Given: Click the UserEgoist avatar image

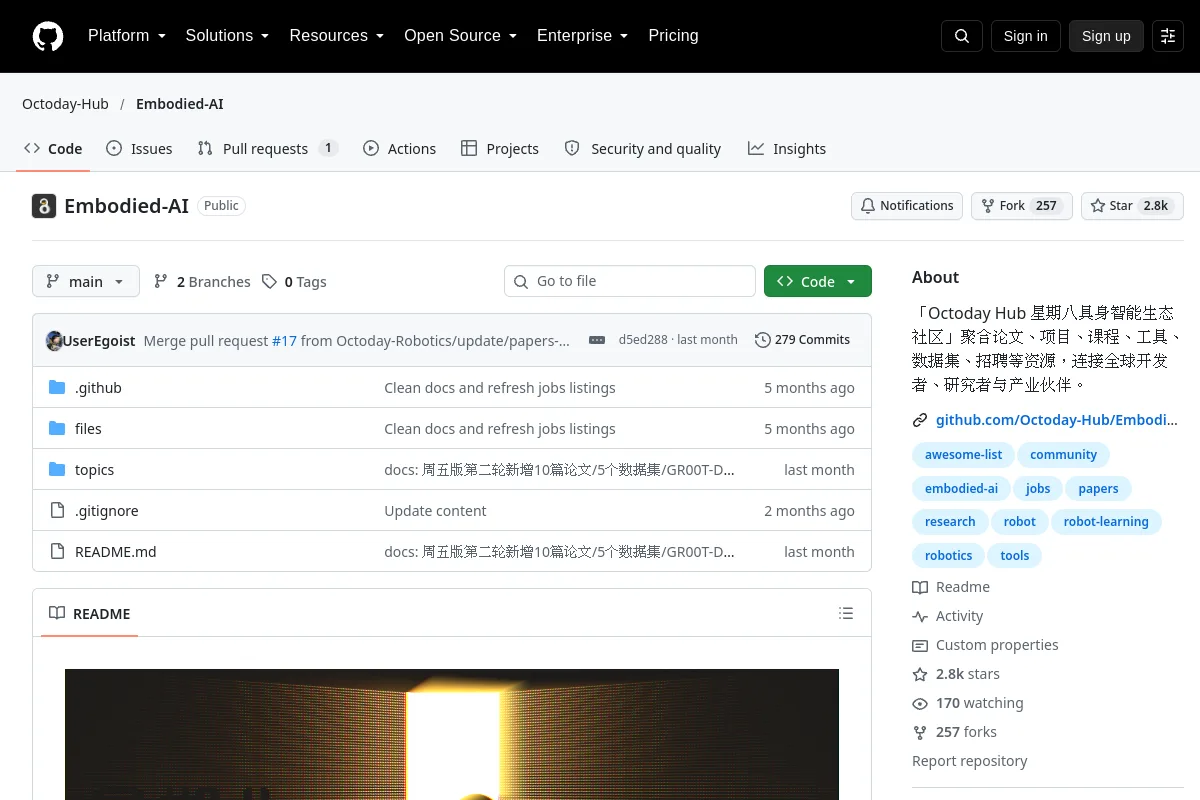Looking at the screenshot, I should pos(55,340).
